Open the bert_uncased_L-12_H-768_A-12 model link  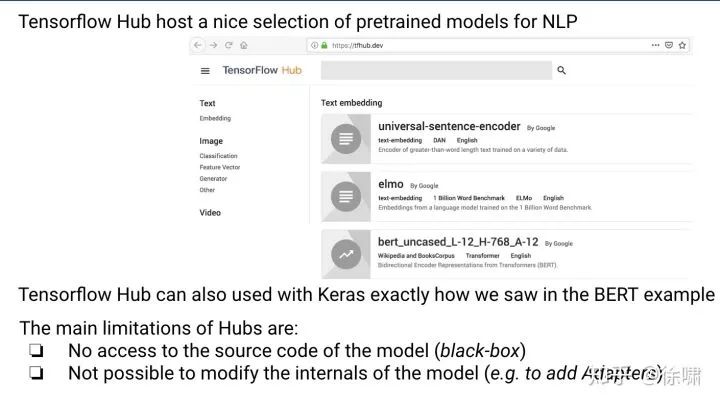tap(458, 242)
